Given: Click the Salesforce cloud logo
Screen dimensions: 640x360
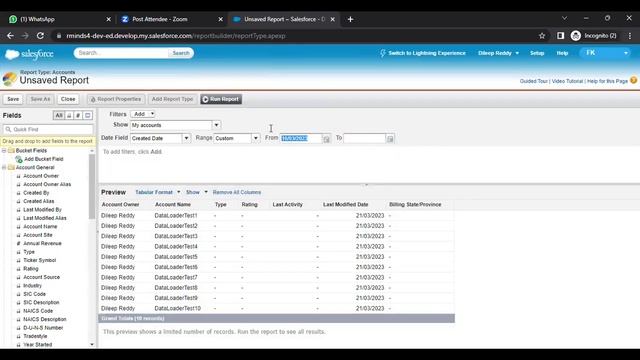Looking at the screenshot, I should [29, 54].
